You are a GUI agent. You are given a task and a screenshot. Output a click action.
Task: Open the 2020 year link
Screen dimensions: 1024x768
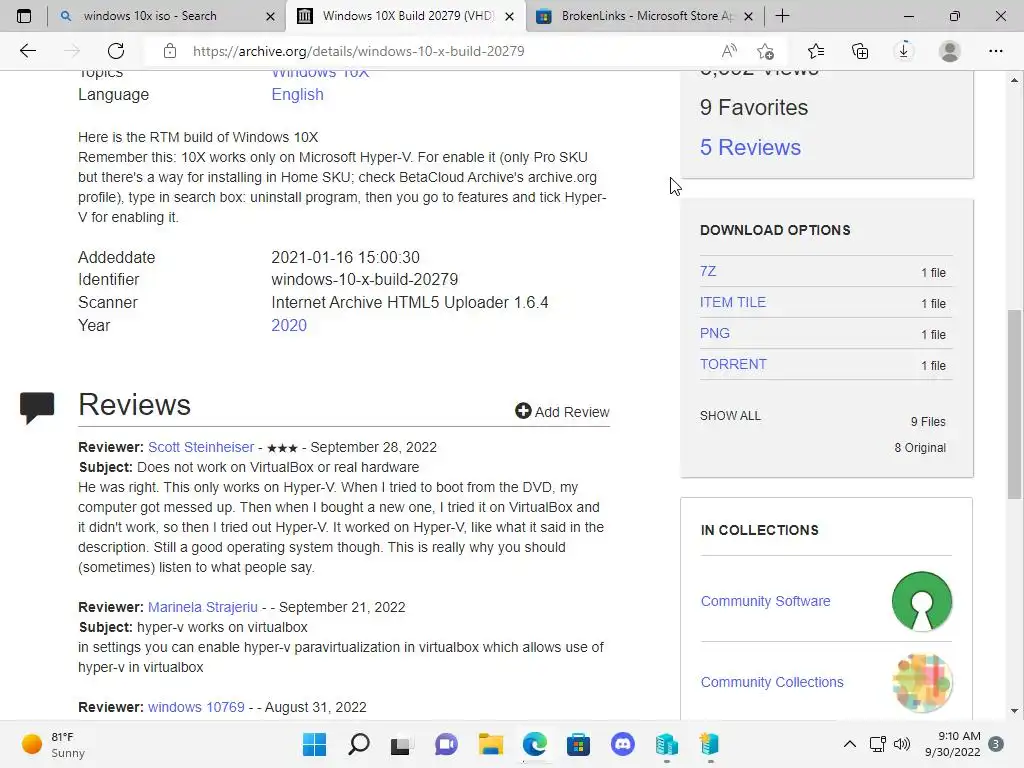tap(289, 325)
